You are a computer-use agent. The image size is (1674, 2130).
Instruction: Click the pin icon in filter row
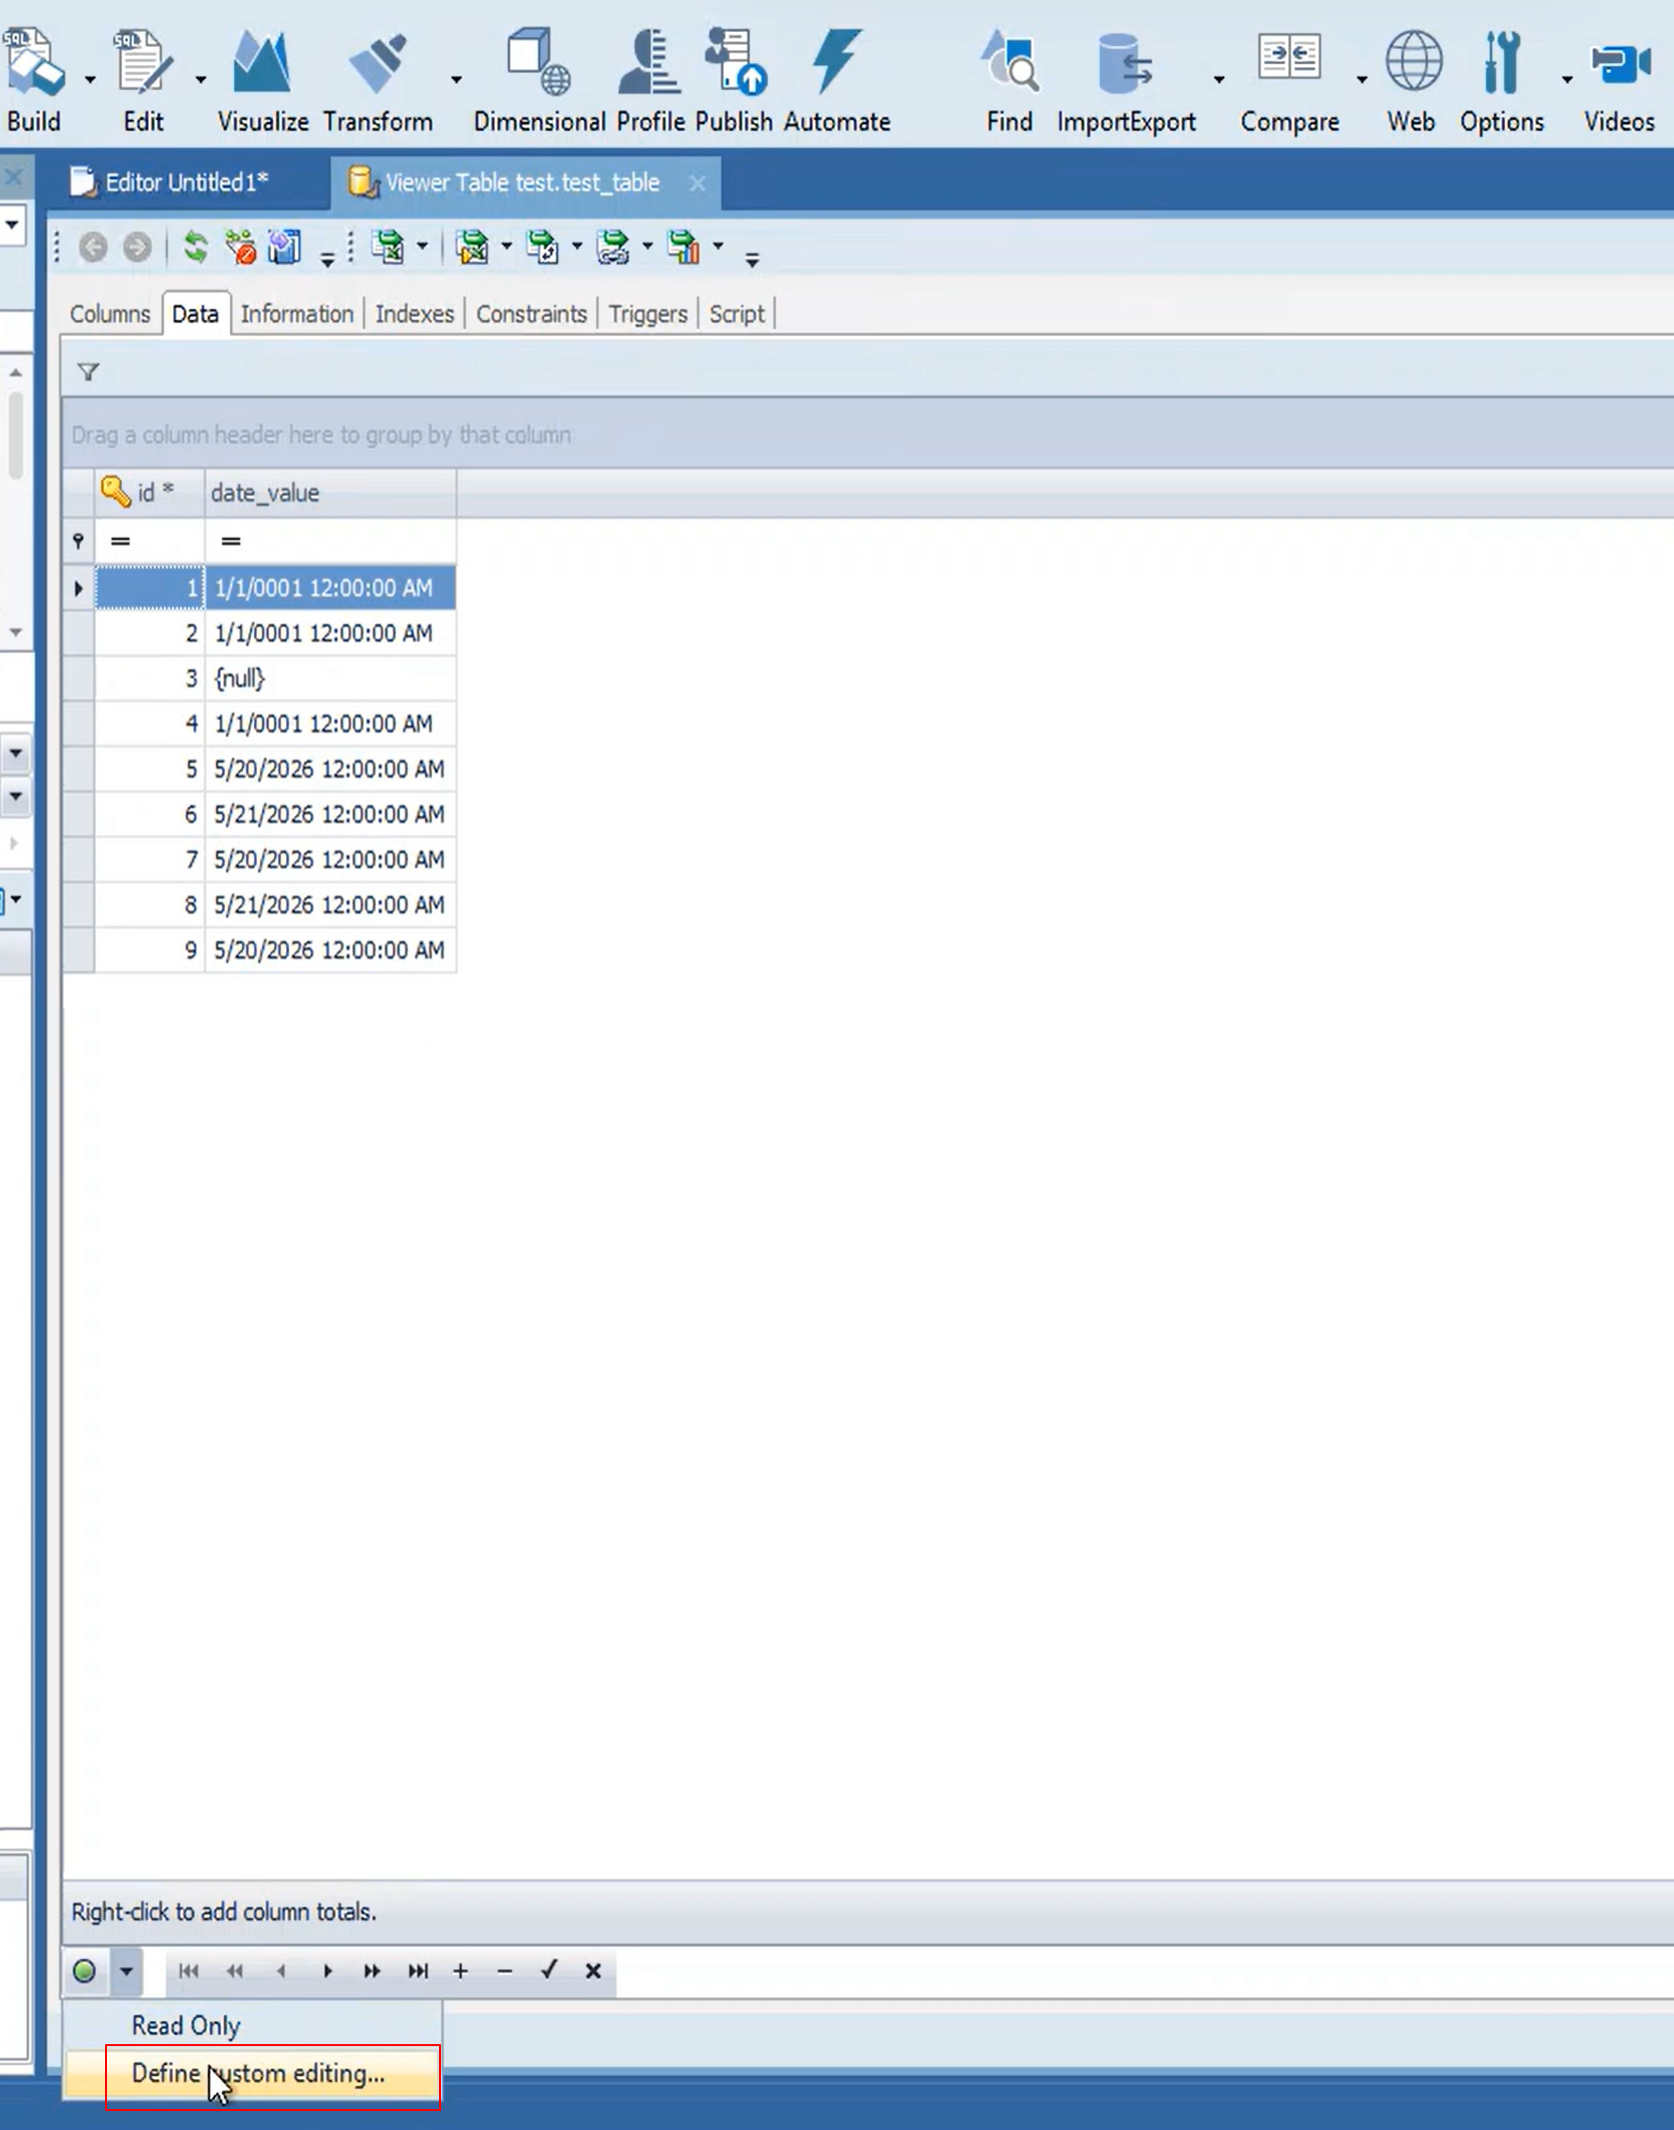(78, 541)
